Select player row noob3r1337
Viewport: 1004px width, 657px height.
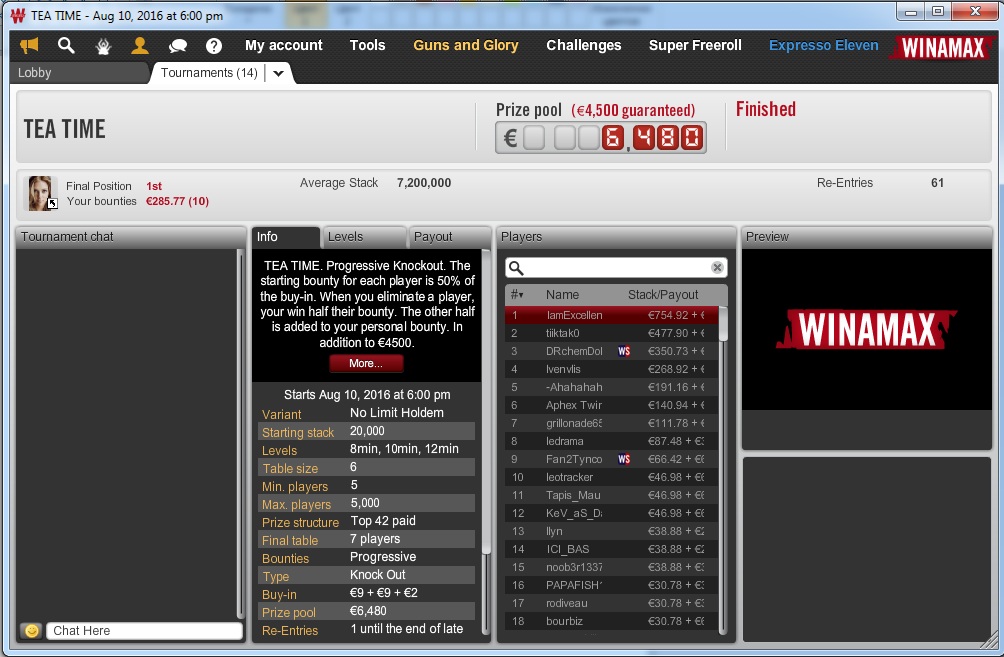[611, 567]
